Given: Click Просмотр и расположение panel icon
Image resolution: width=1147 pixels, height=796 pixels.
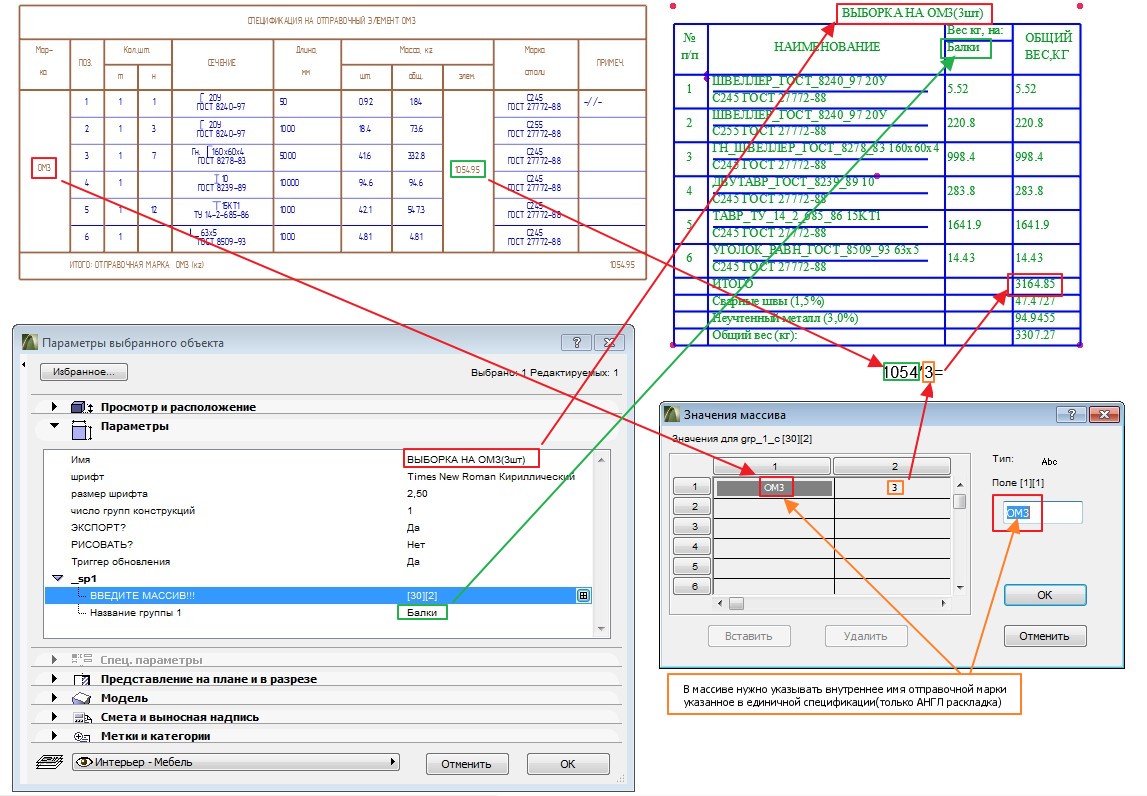Looking at the screenshot, I should point(81,407).
